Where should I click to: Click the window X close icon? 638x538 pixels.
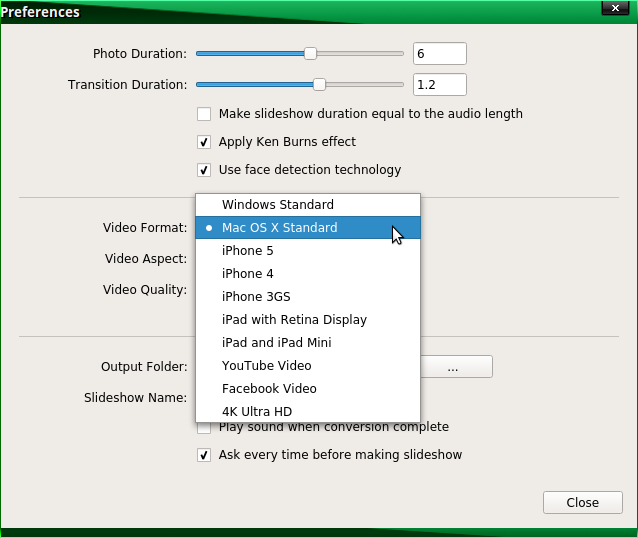coord(616,8)
